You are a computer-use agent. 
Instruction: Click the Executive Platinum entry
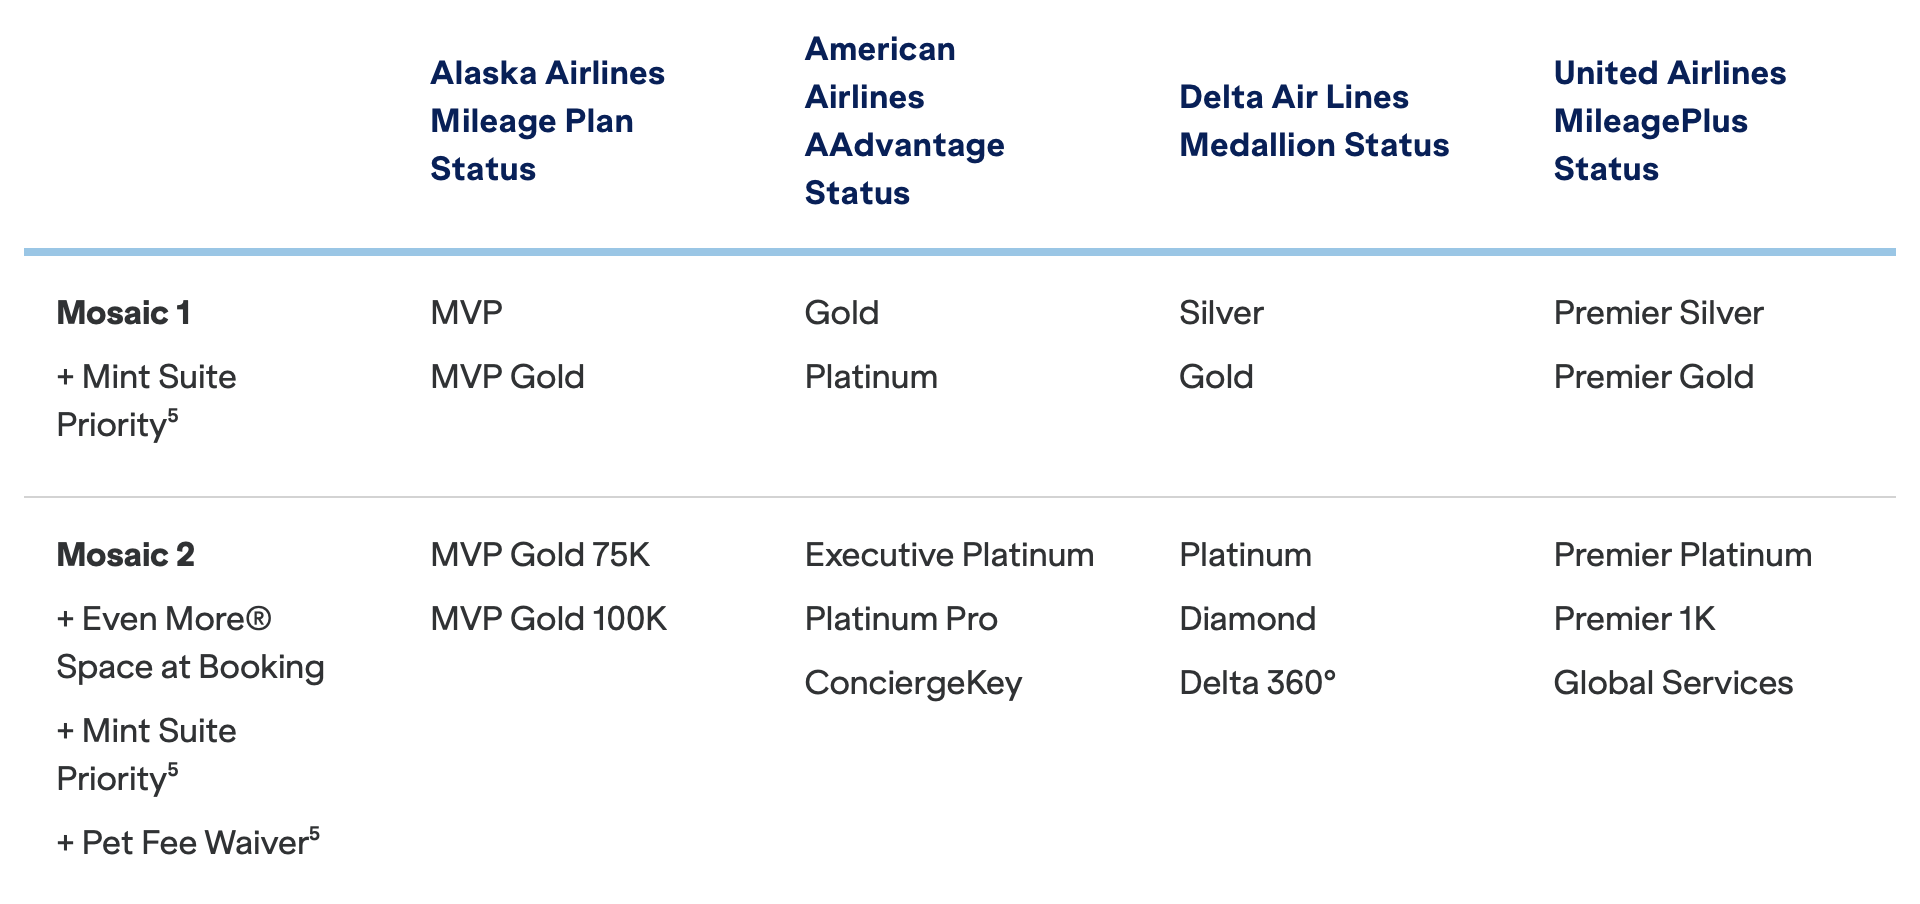coord(949,555)
